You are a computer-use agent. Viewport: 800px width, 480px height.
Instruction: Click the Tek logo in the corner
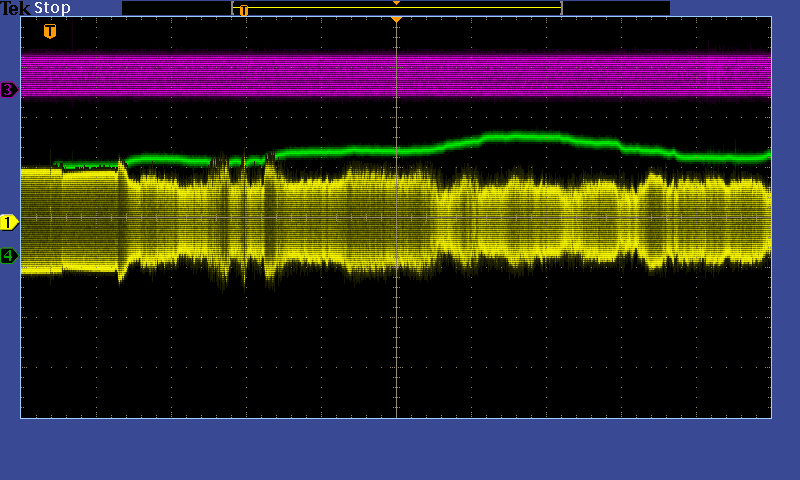pyautogui.click(x=15, y=8)
